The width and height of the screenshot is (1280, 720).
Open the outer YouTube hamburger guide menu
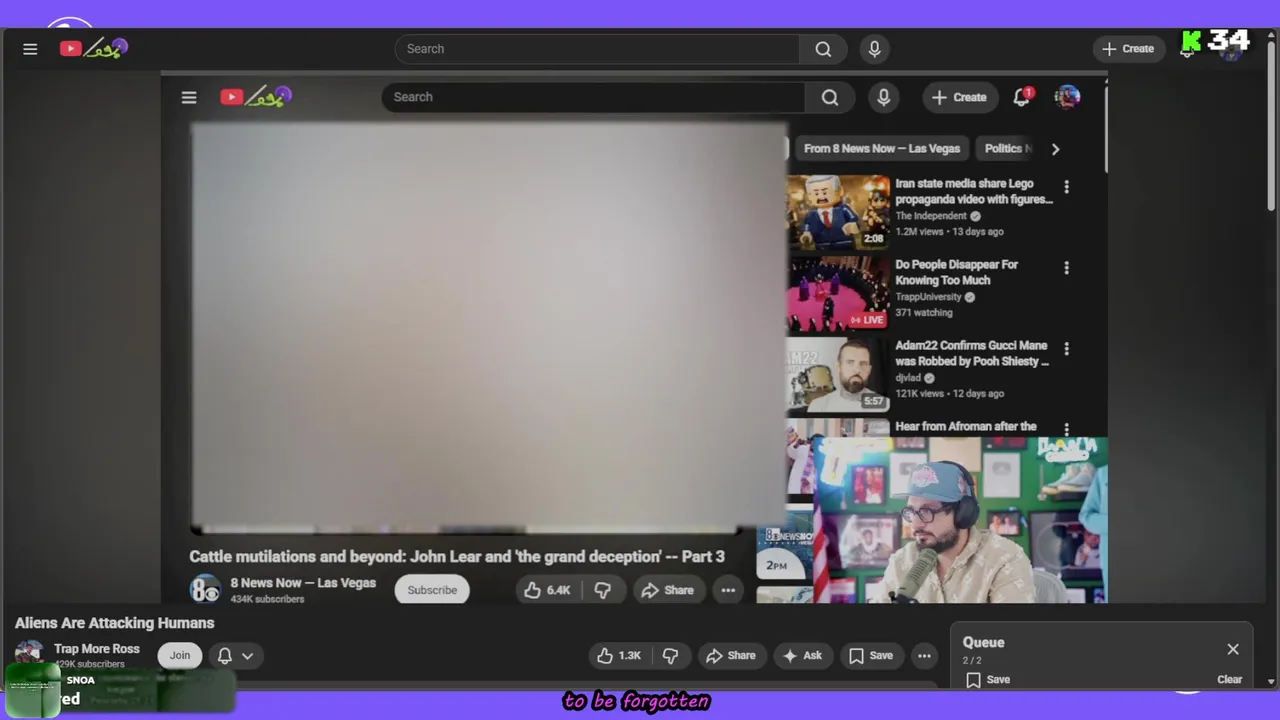coord(30,49)
